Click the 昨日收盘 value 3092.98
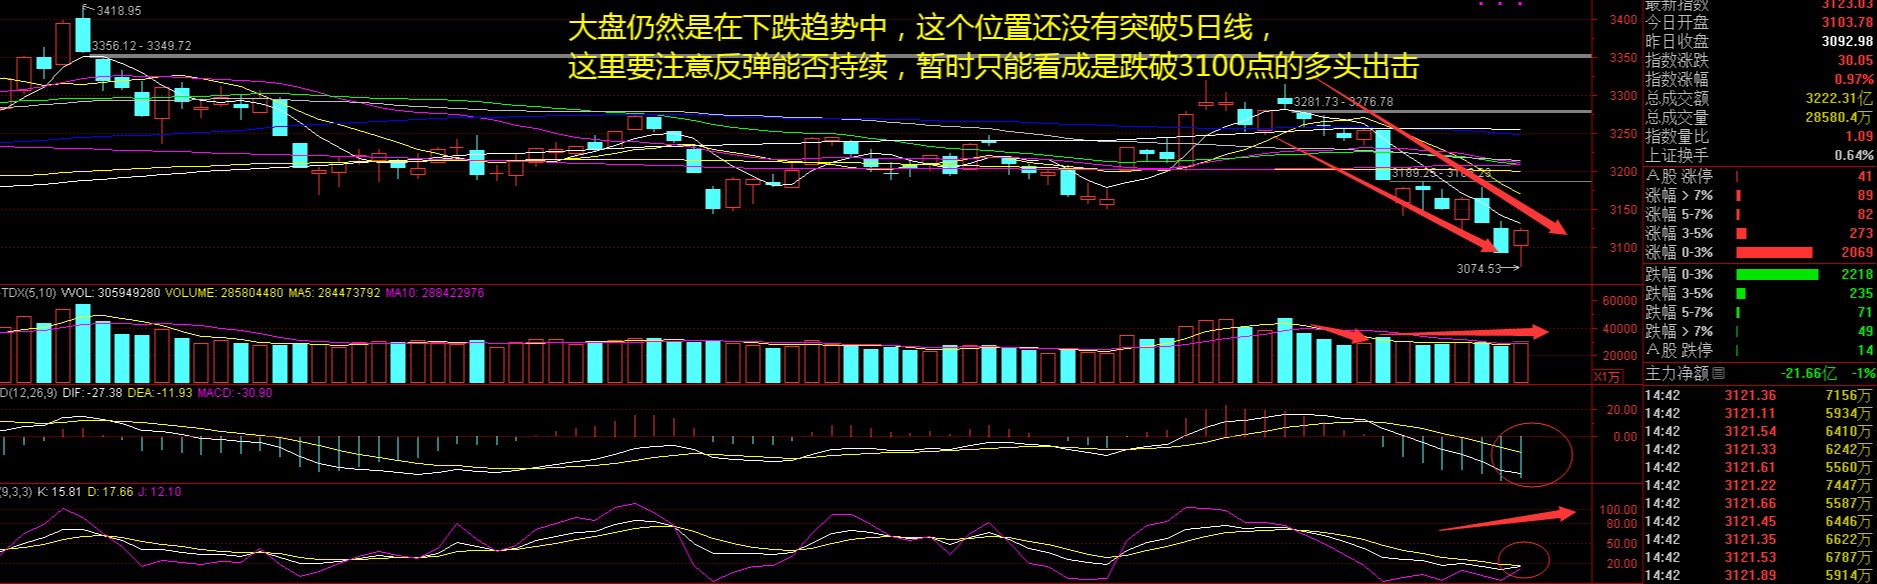The image size is (1877, 584). [1847, 41]
